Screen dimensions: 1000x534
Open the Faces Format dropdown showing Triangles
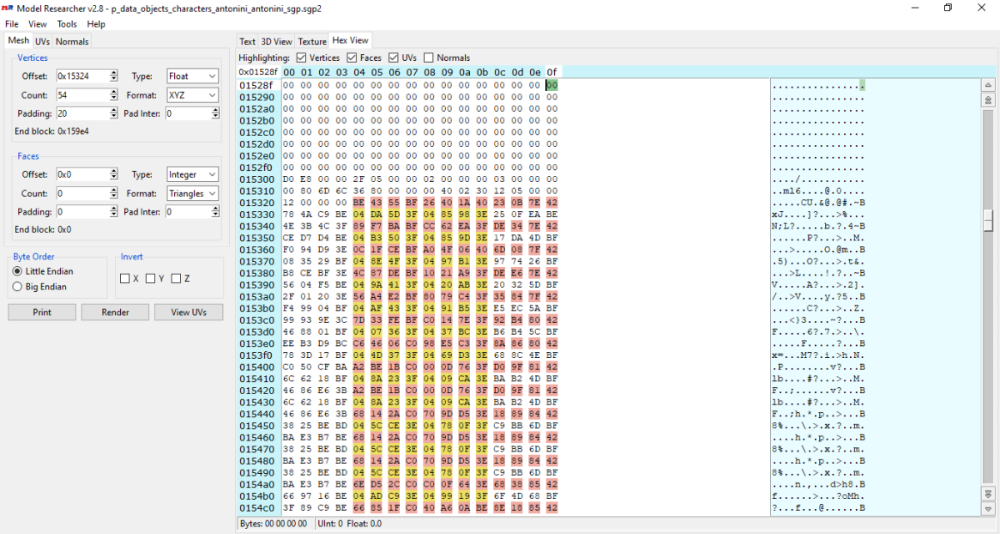[192, 193]
